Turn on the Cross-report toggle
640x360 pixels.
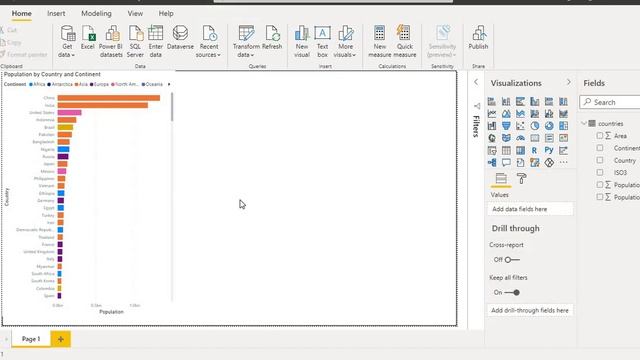coord(512,260)
